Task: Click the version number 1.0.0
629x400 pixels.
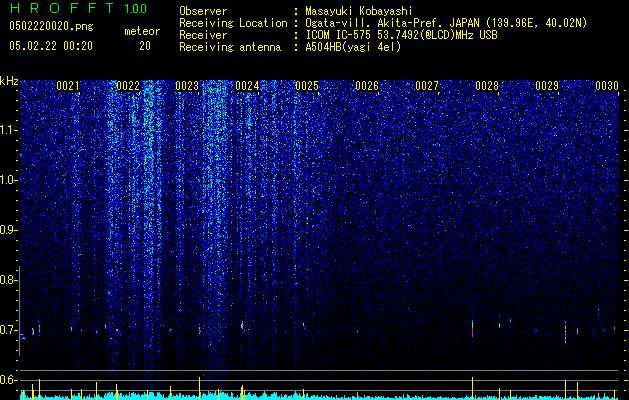Action: click(x=136, y=8)
